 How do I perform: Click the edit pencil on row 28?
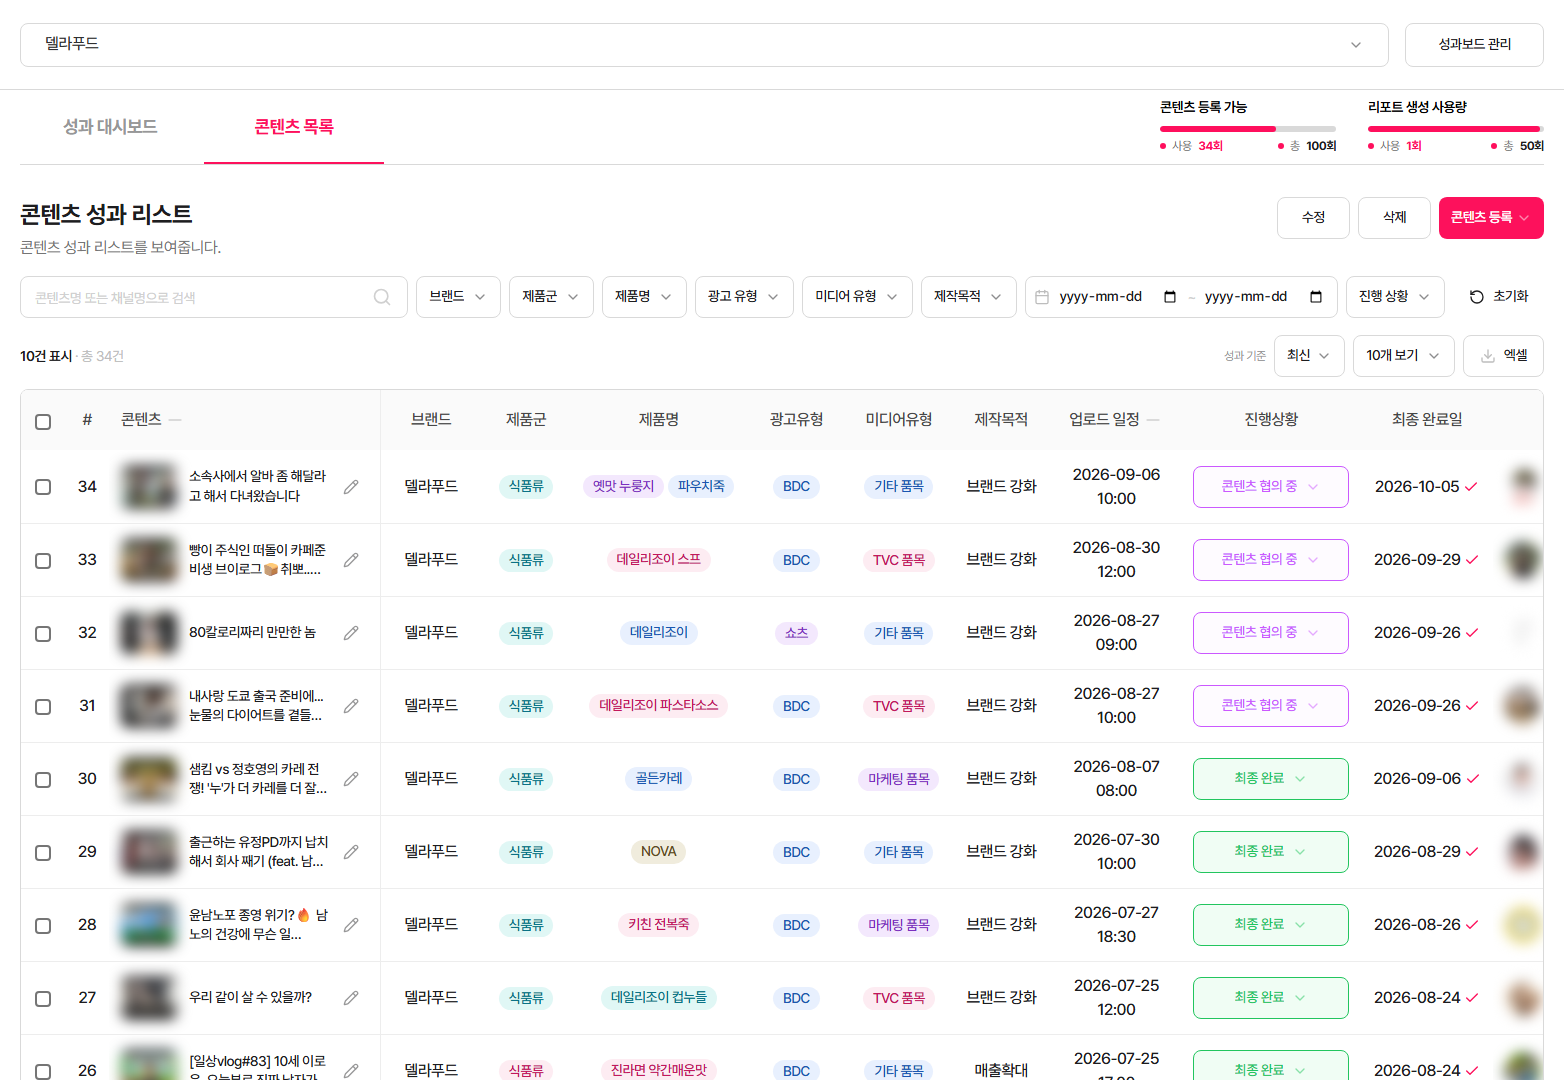coord(351,925)
